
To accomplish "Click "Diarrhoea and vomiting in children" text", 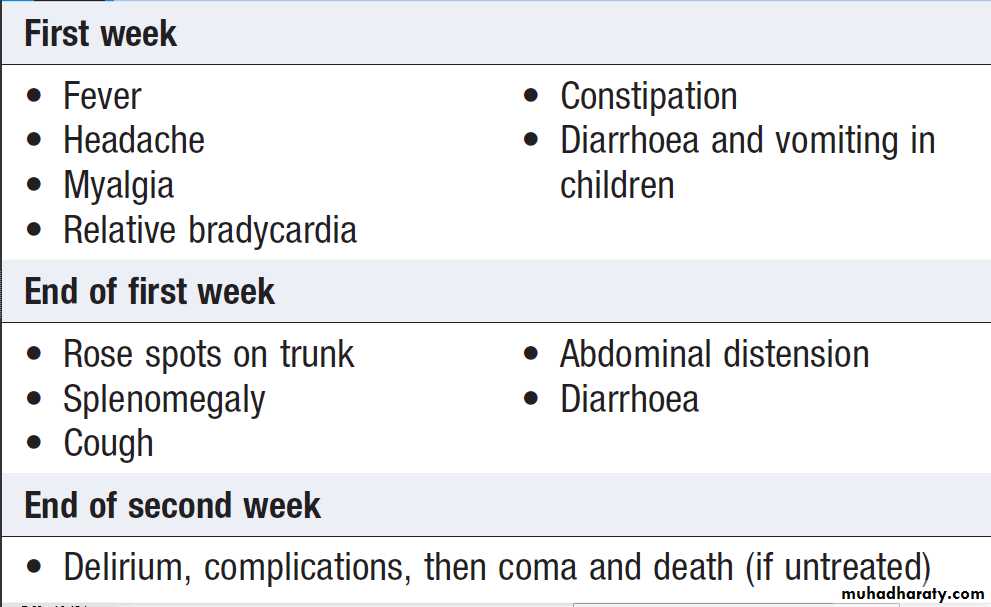I will click(x=746, y=141).
